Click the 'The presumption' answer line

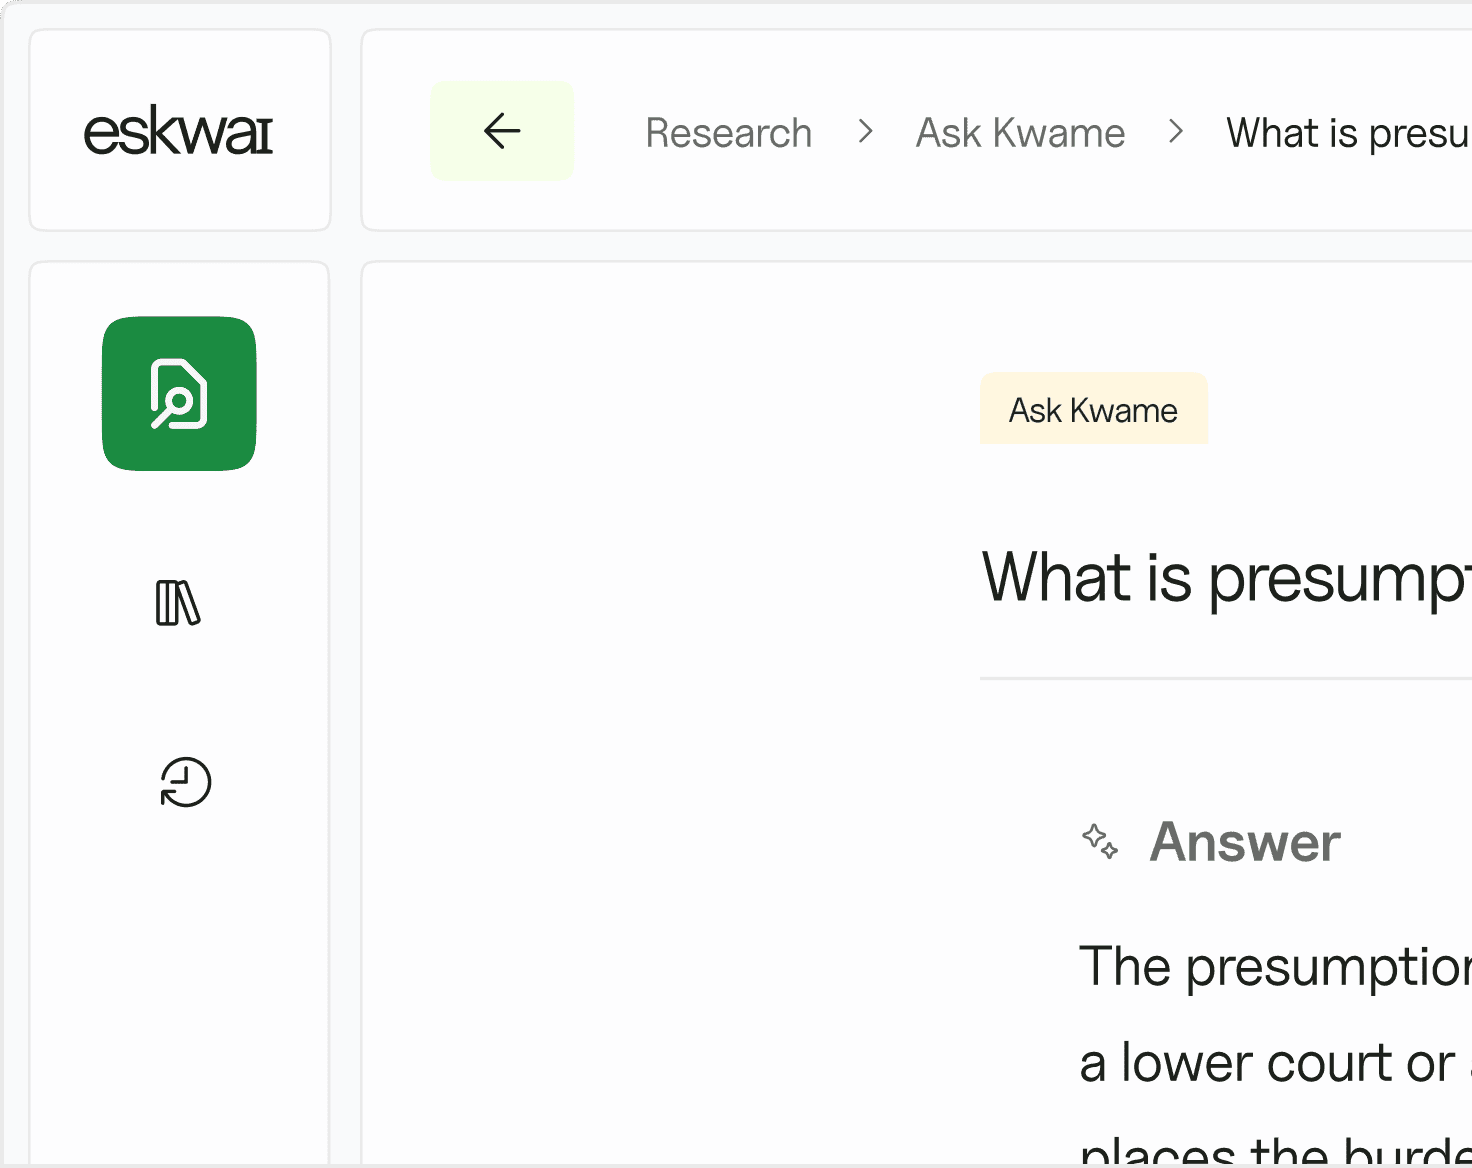click(x=1274, y=966)
